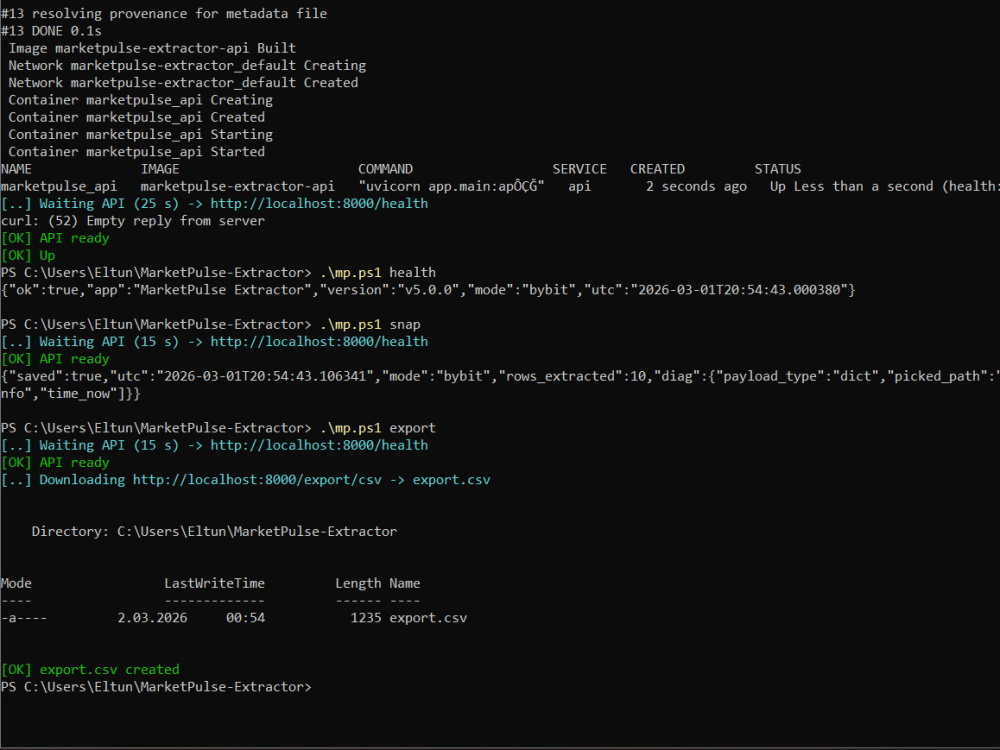
Task: Click the '2 seconds ago' created cell
Action: point(696,186)
